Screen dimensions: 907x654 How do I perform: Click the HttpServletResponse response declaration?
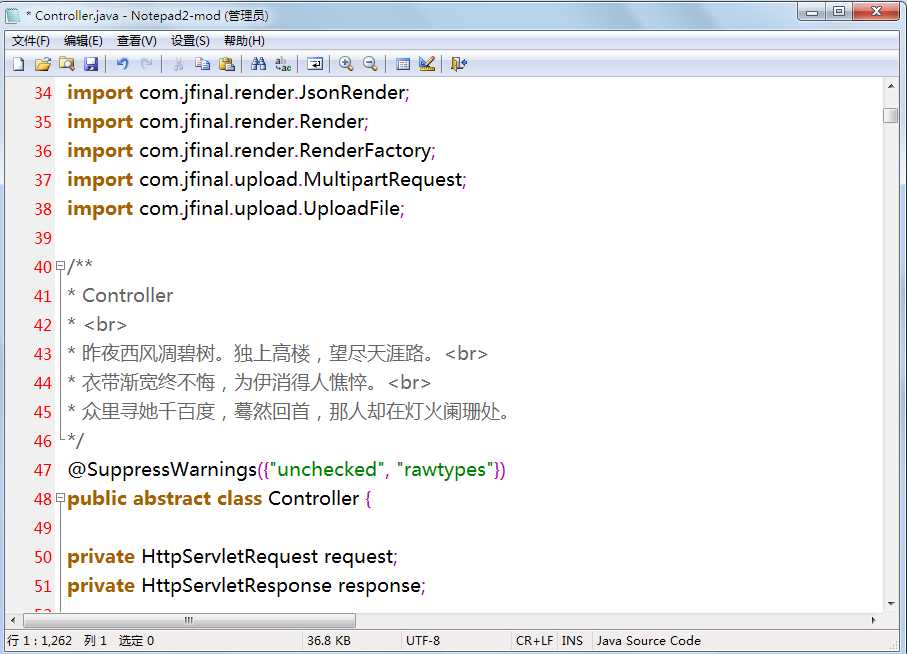[x=246, y=585]
